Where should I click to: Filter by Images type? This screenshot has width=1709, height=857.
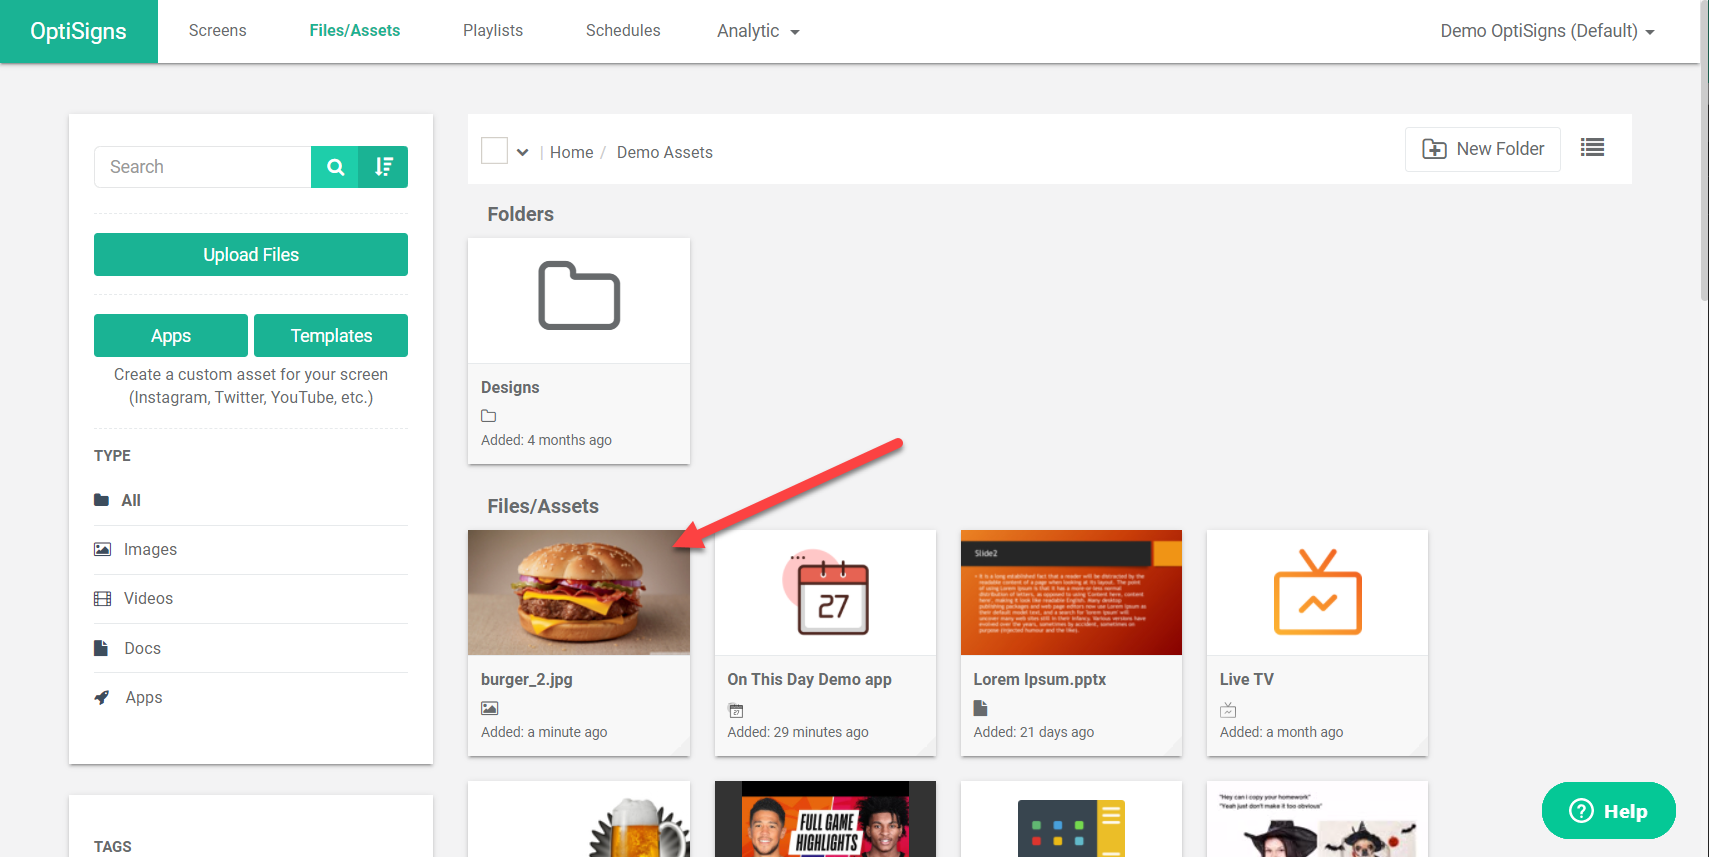pyautogui.click(x=251, y=549)
